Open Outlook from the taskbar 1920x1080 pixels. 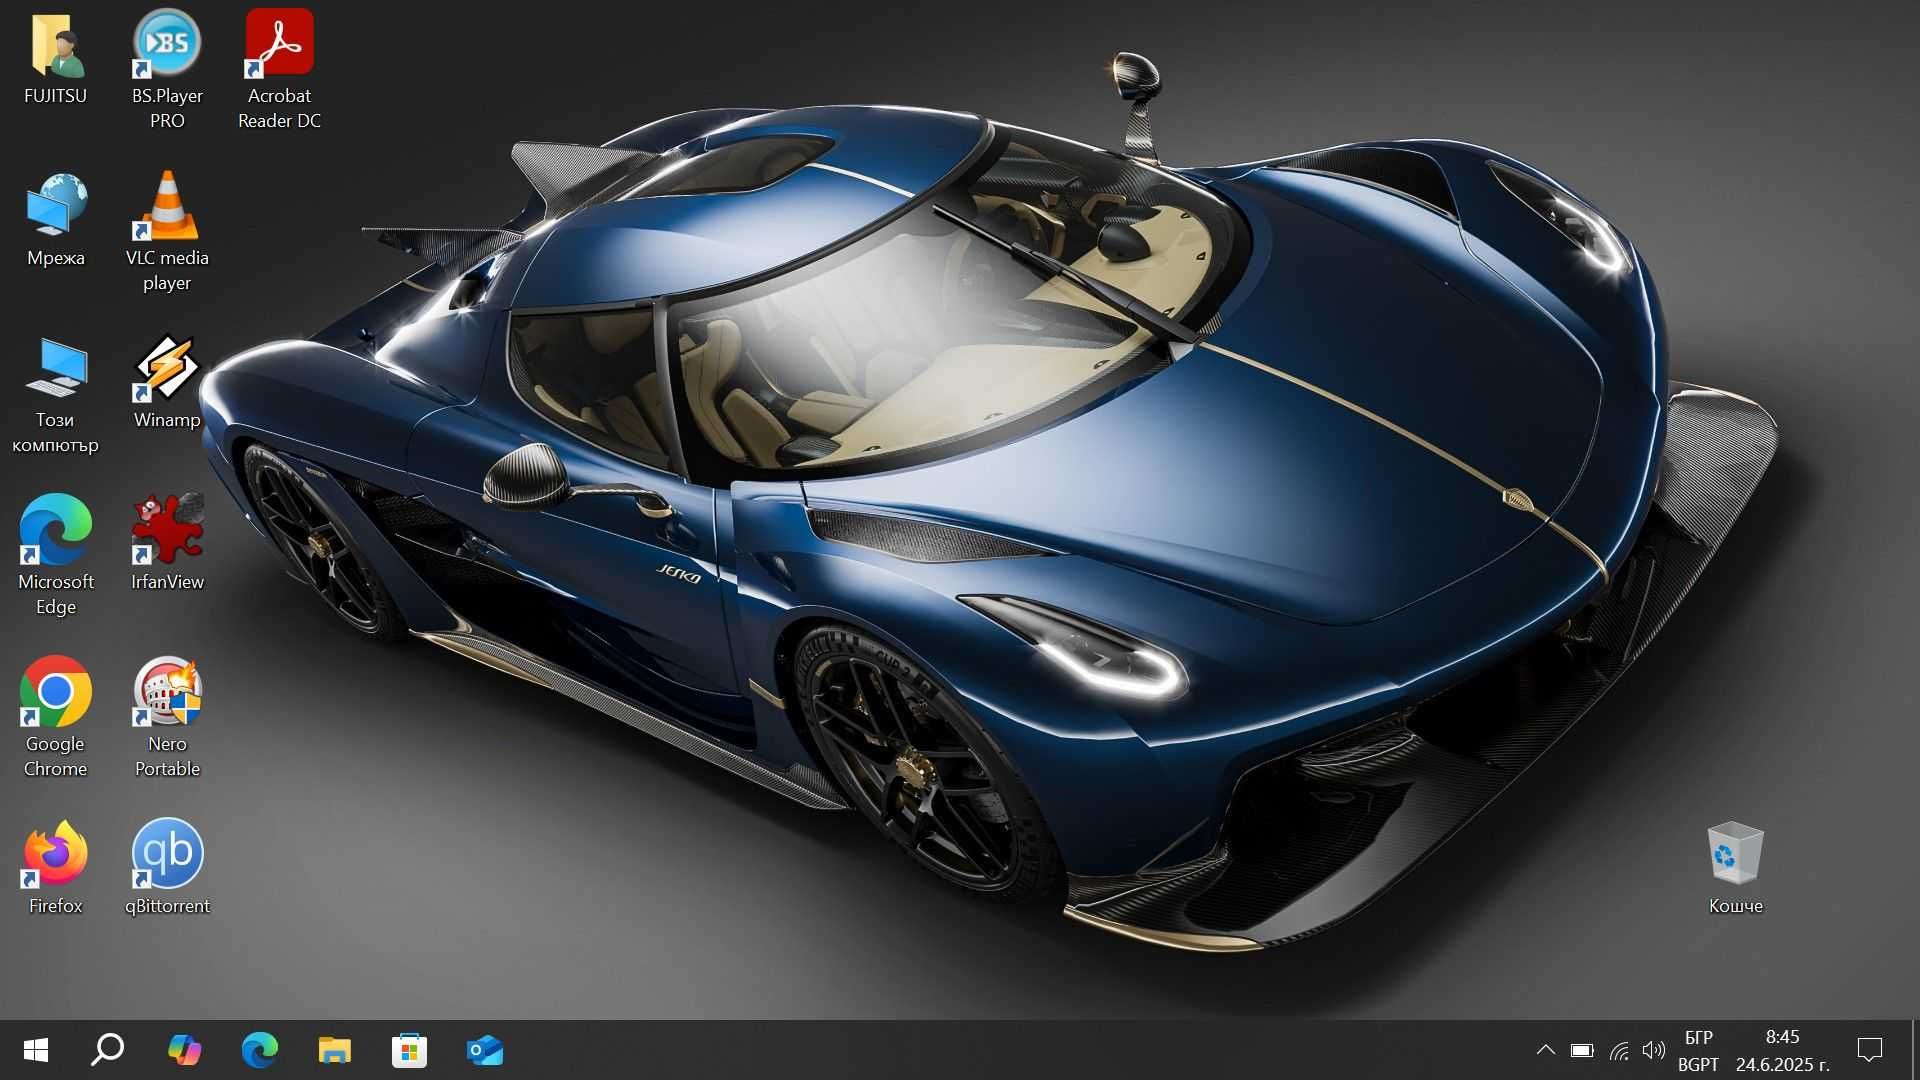[485, 1050]
